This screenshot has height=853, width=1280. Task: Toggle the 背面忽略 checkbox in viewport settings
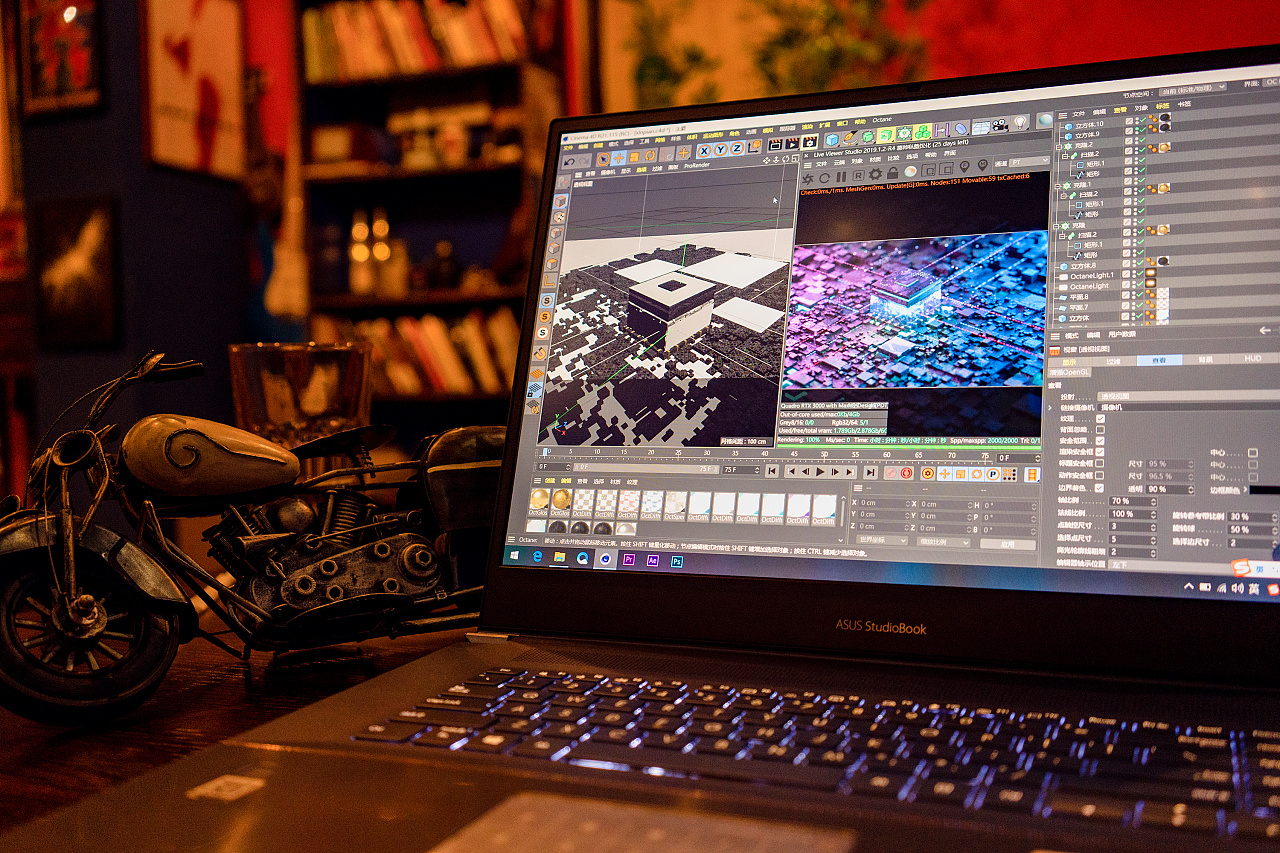1100,428
